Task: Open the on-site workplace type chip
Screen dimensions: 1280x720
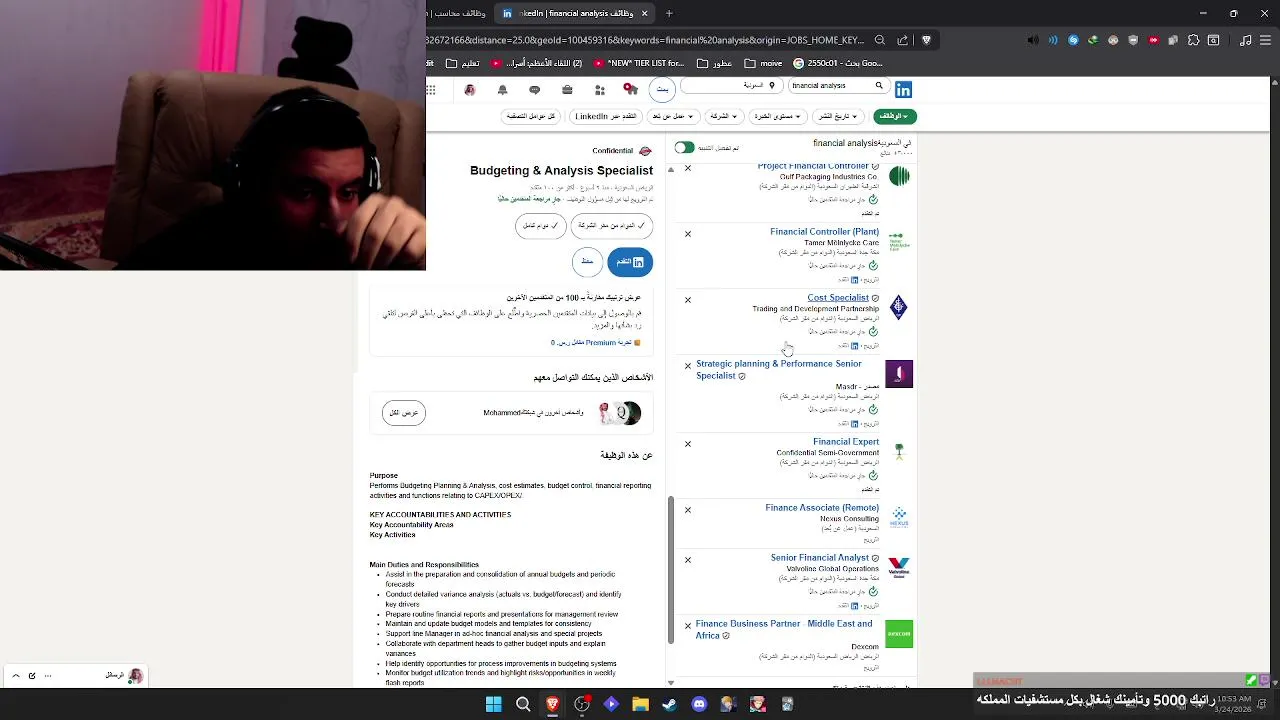Action: tap(612, 226)
